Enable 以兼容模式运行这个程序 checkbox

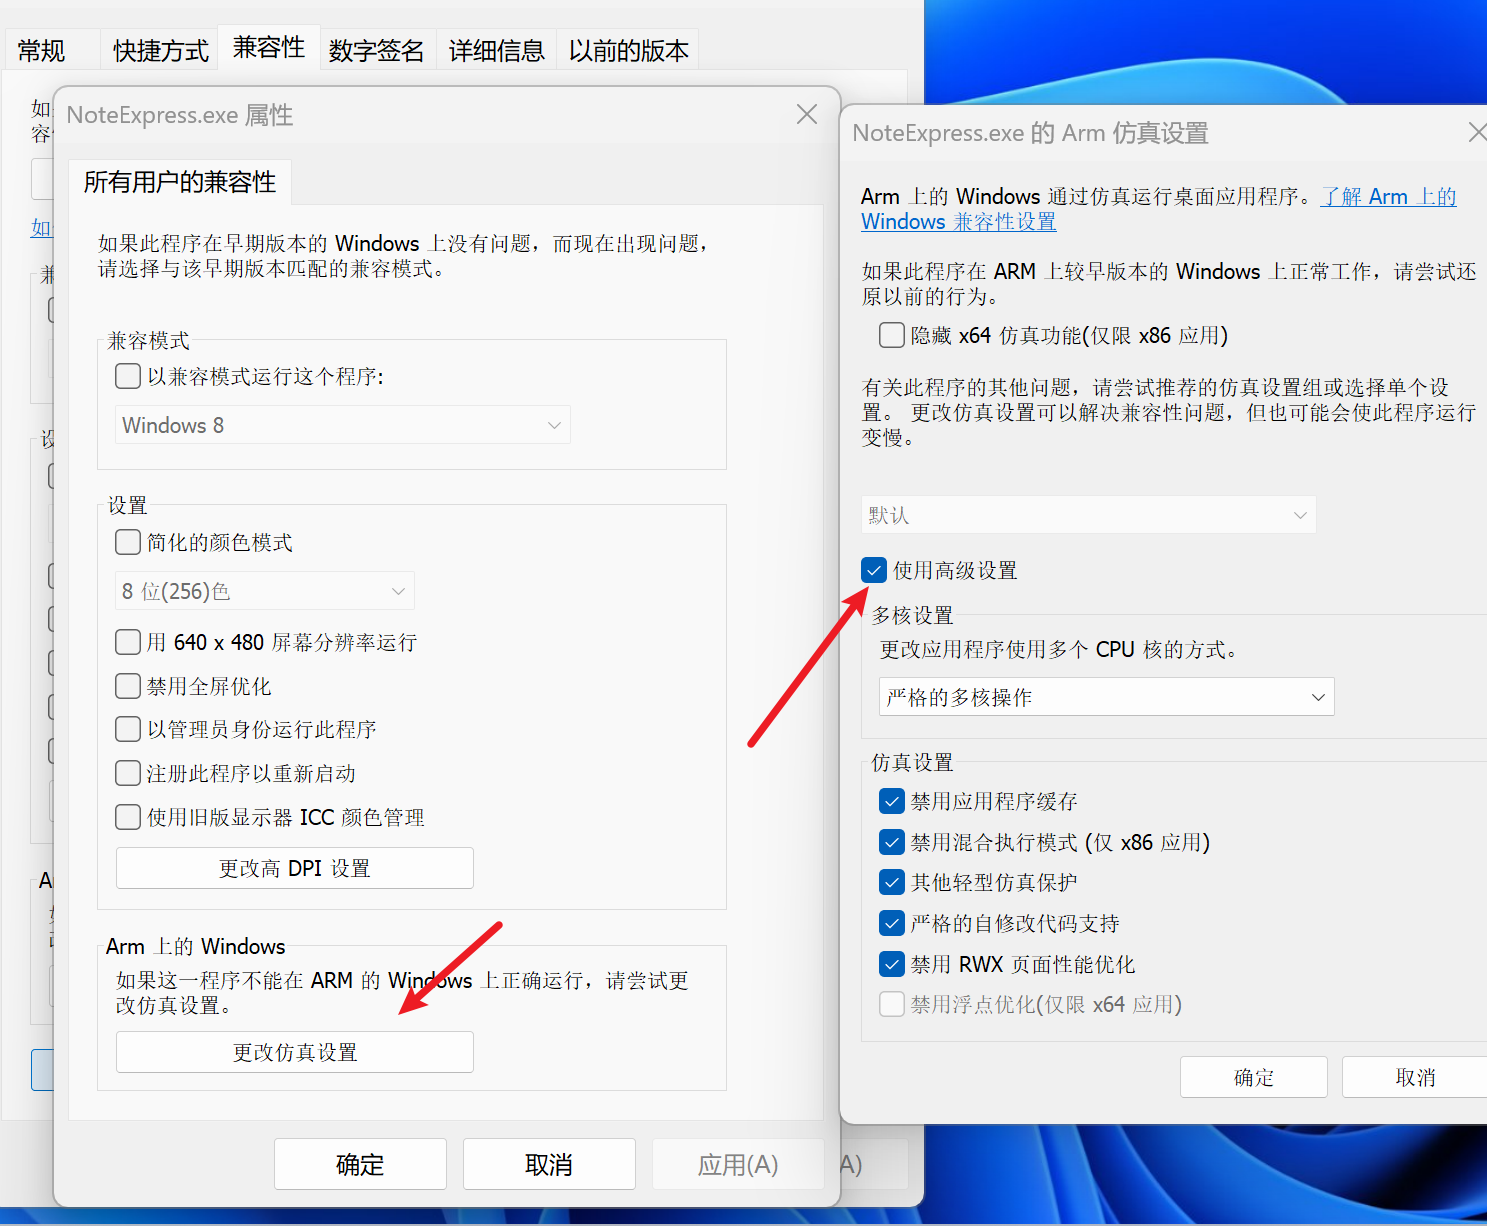pos(128,376)
